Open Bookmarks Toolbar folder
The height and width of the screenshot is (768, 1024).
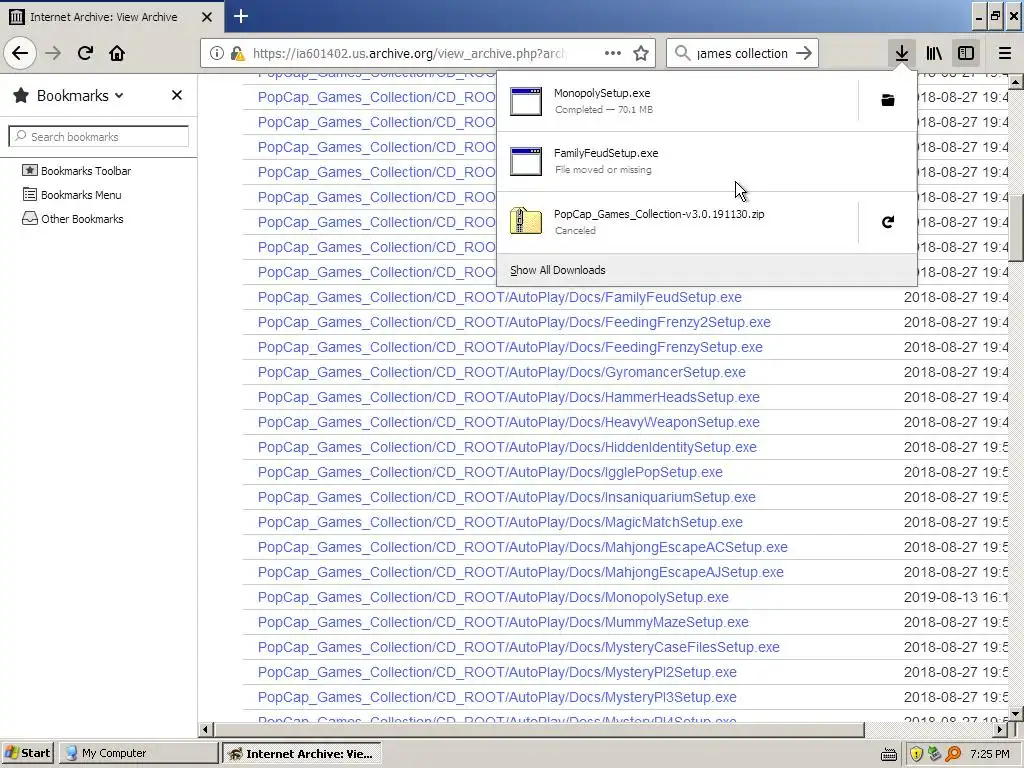pyautogui.click(x=76, y=170)
